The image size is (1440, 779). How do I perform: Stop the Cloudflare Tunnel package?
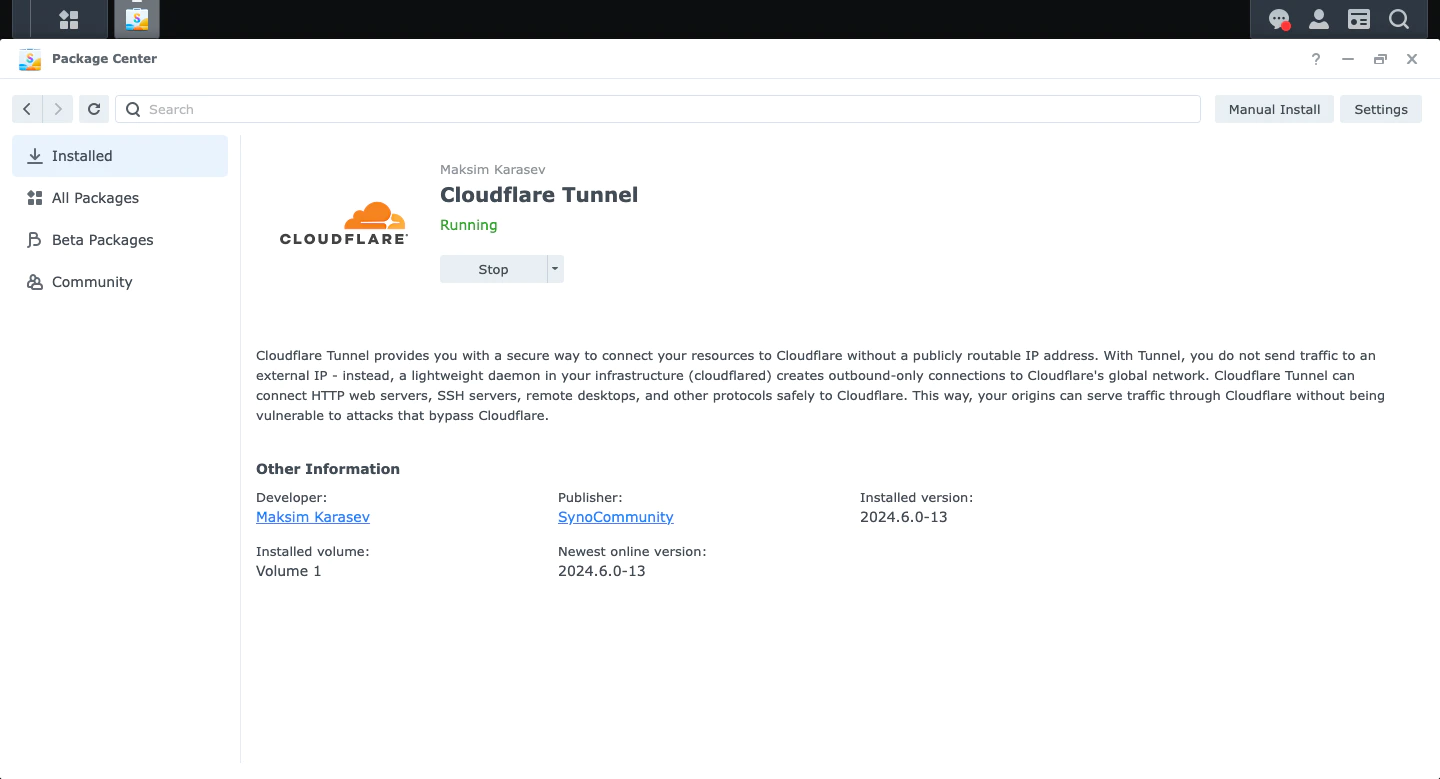(493, 269)
